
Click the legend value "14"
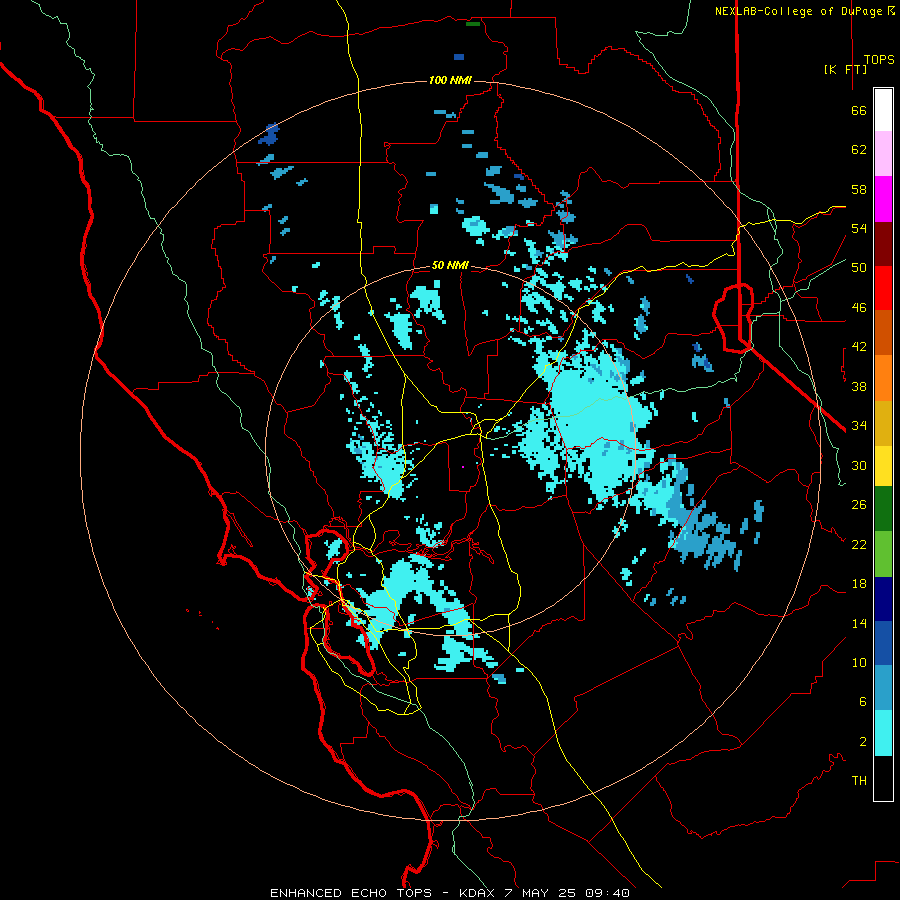(x=859, y=623)
